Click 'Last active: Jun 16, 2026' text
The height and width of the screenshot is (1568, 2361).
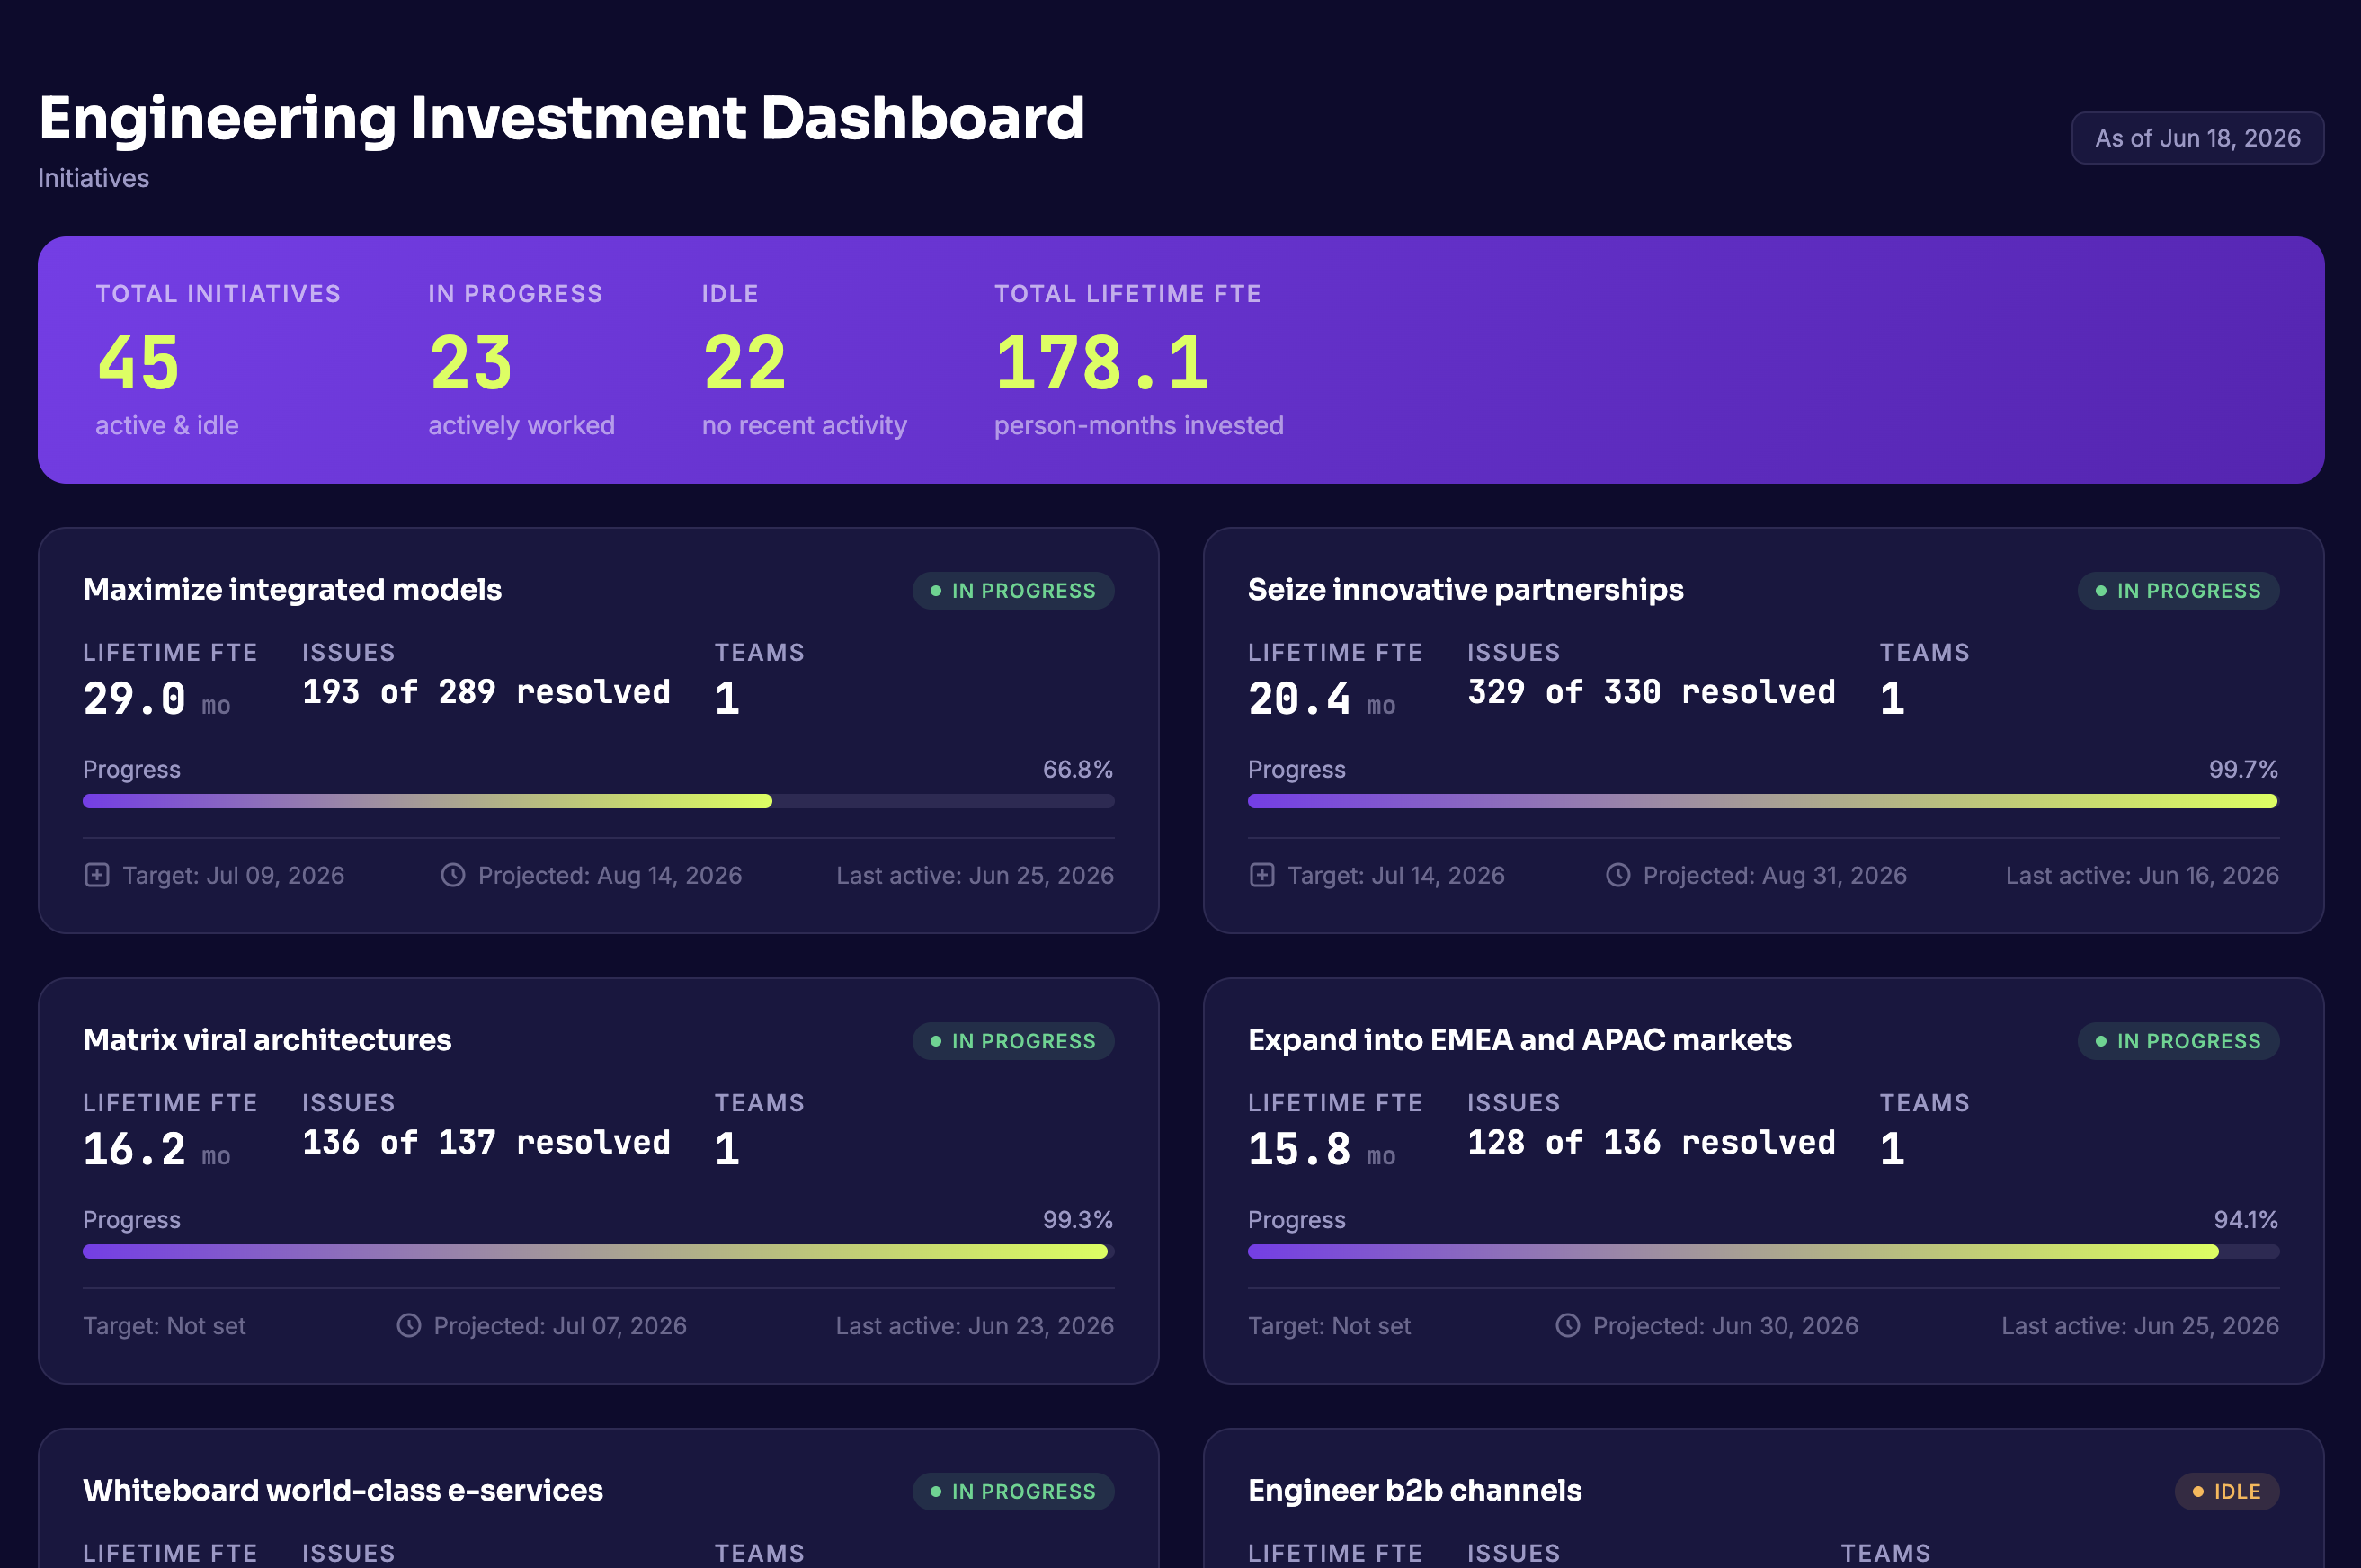(x=2142, y=875)
